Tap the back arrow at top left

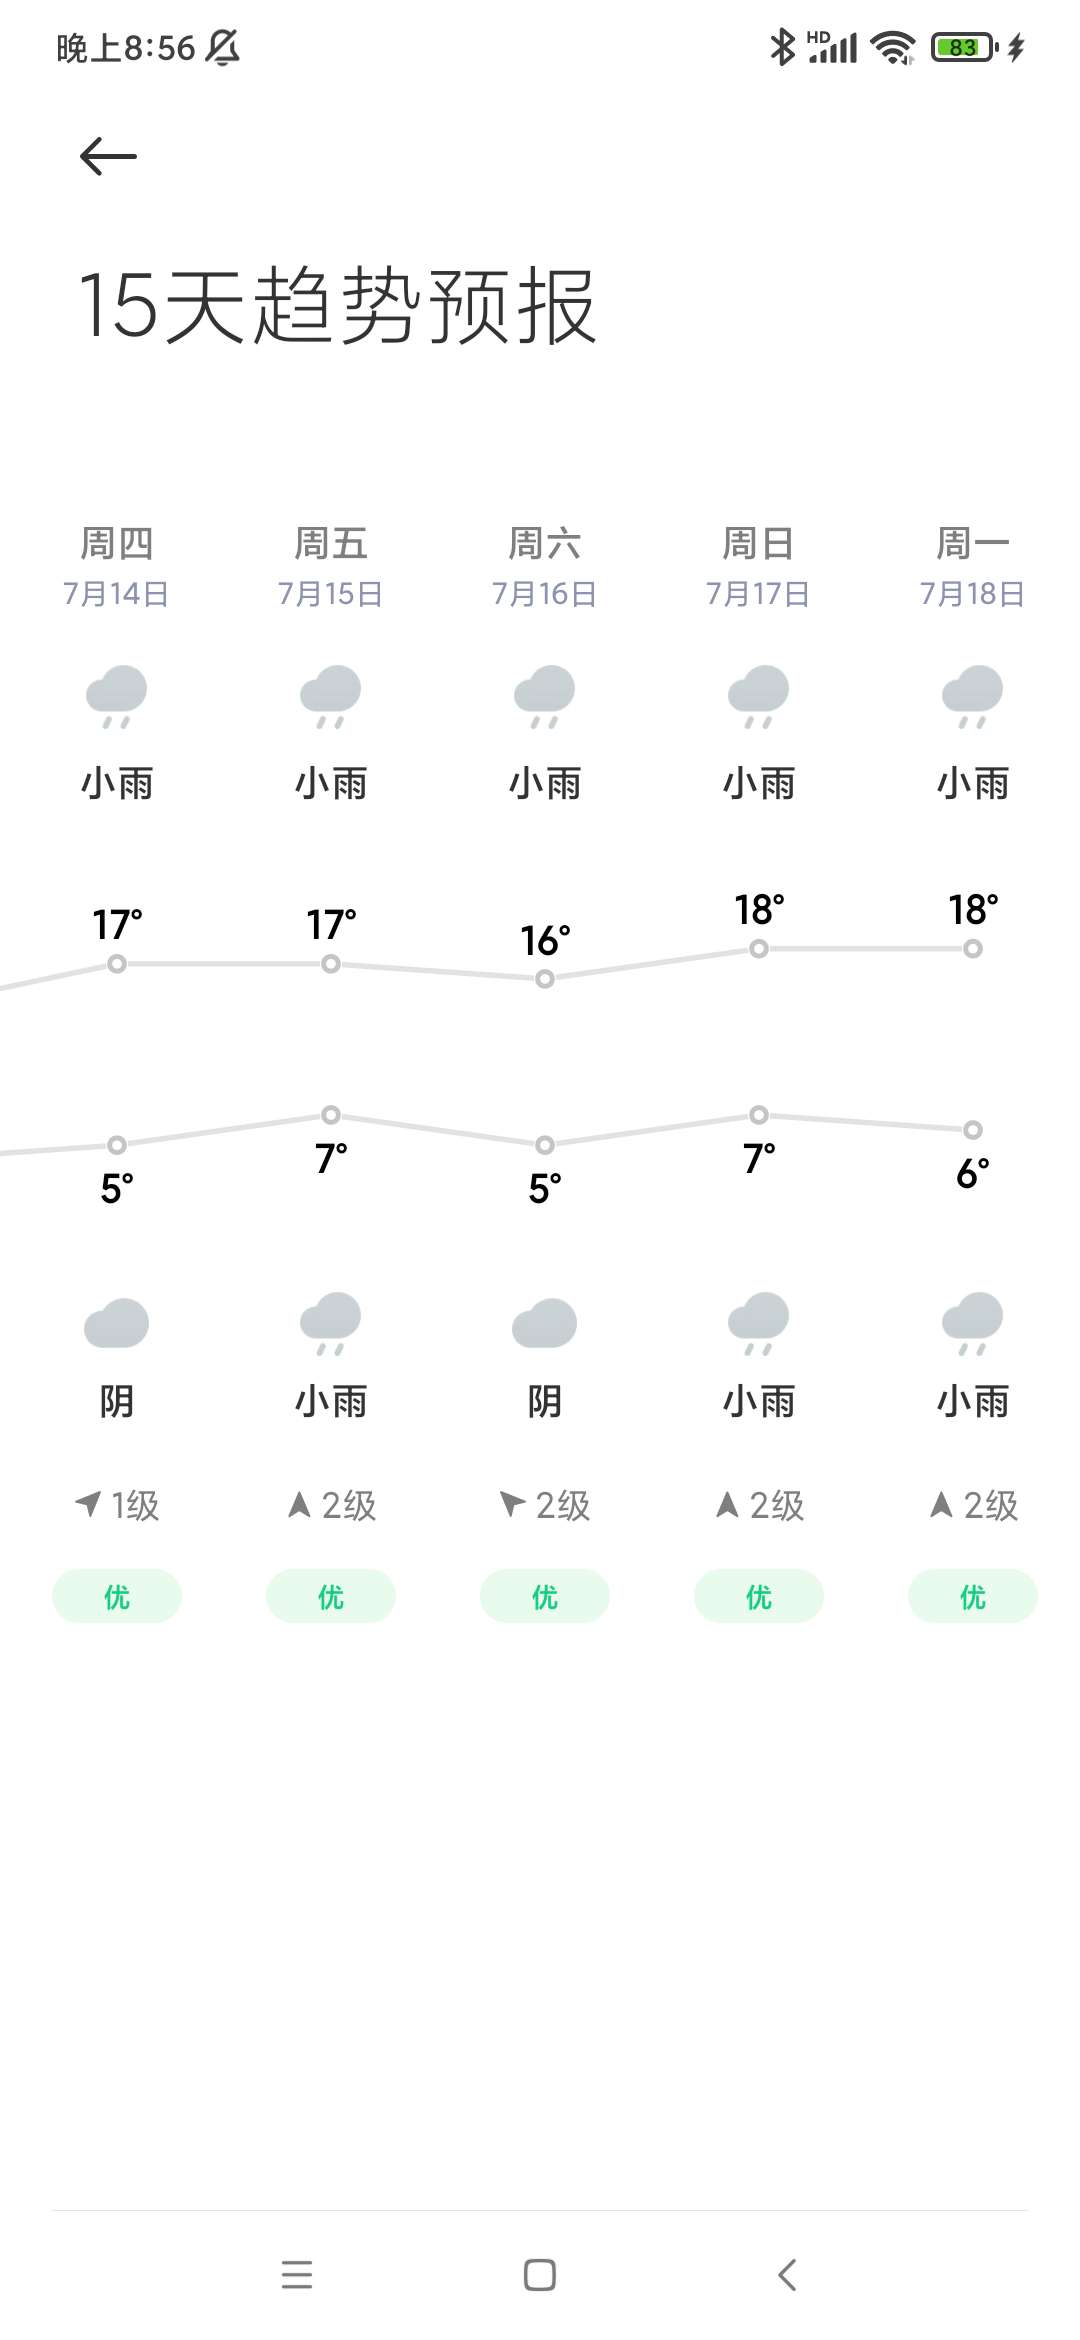point(108,156)
